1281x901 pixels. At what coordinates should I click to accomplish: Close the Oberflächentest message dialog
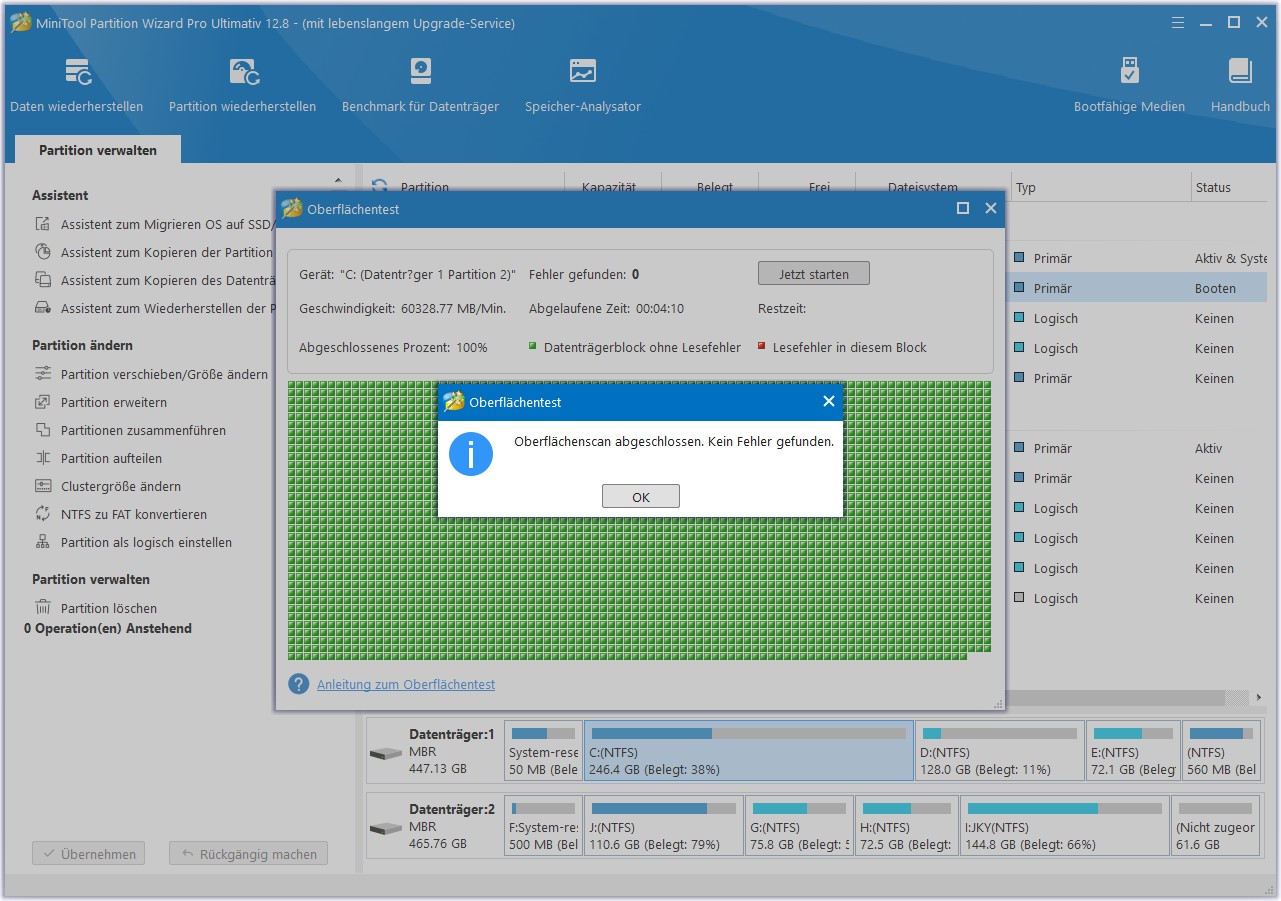(x=828, y=401)
